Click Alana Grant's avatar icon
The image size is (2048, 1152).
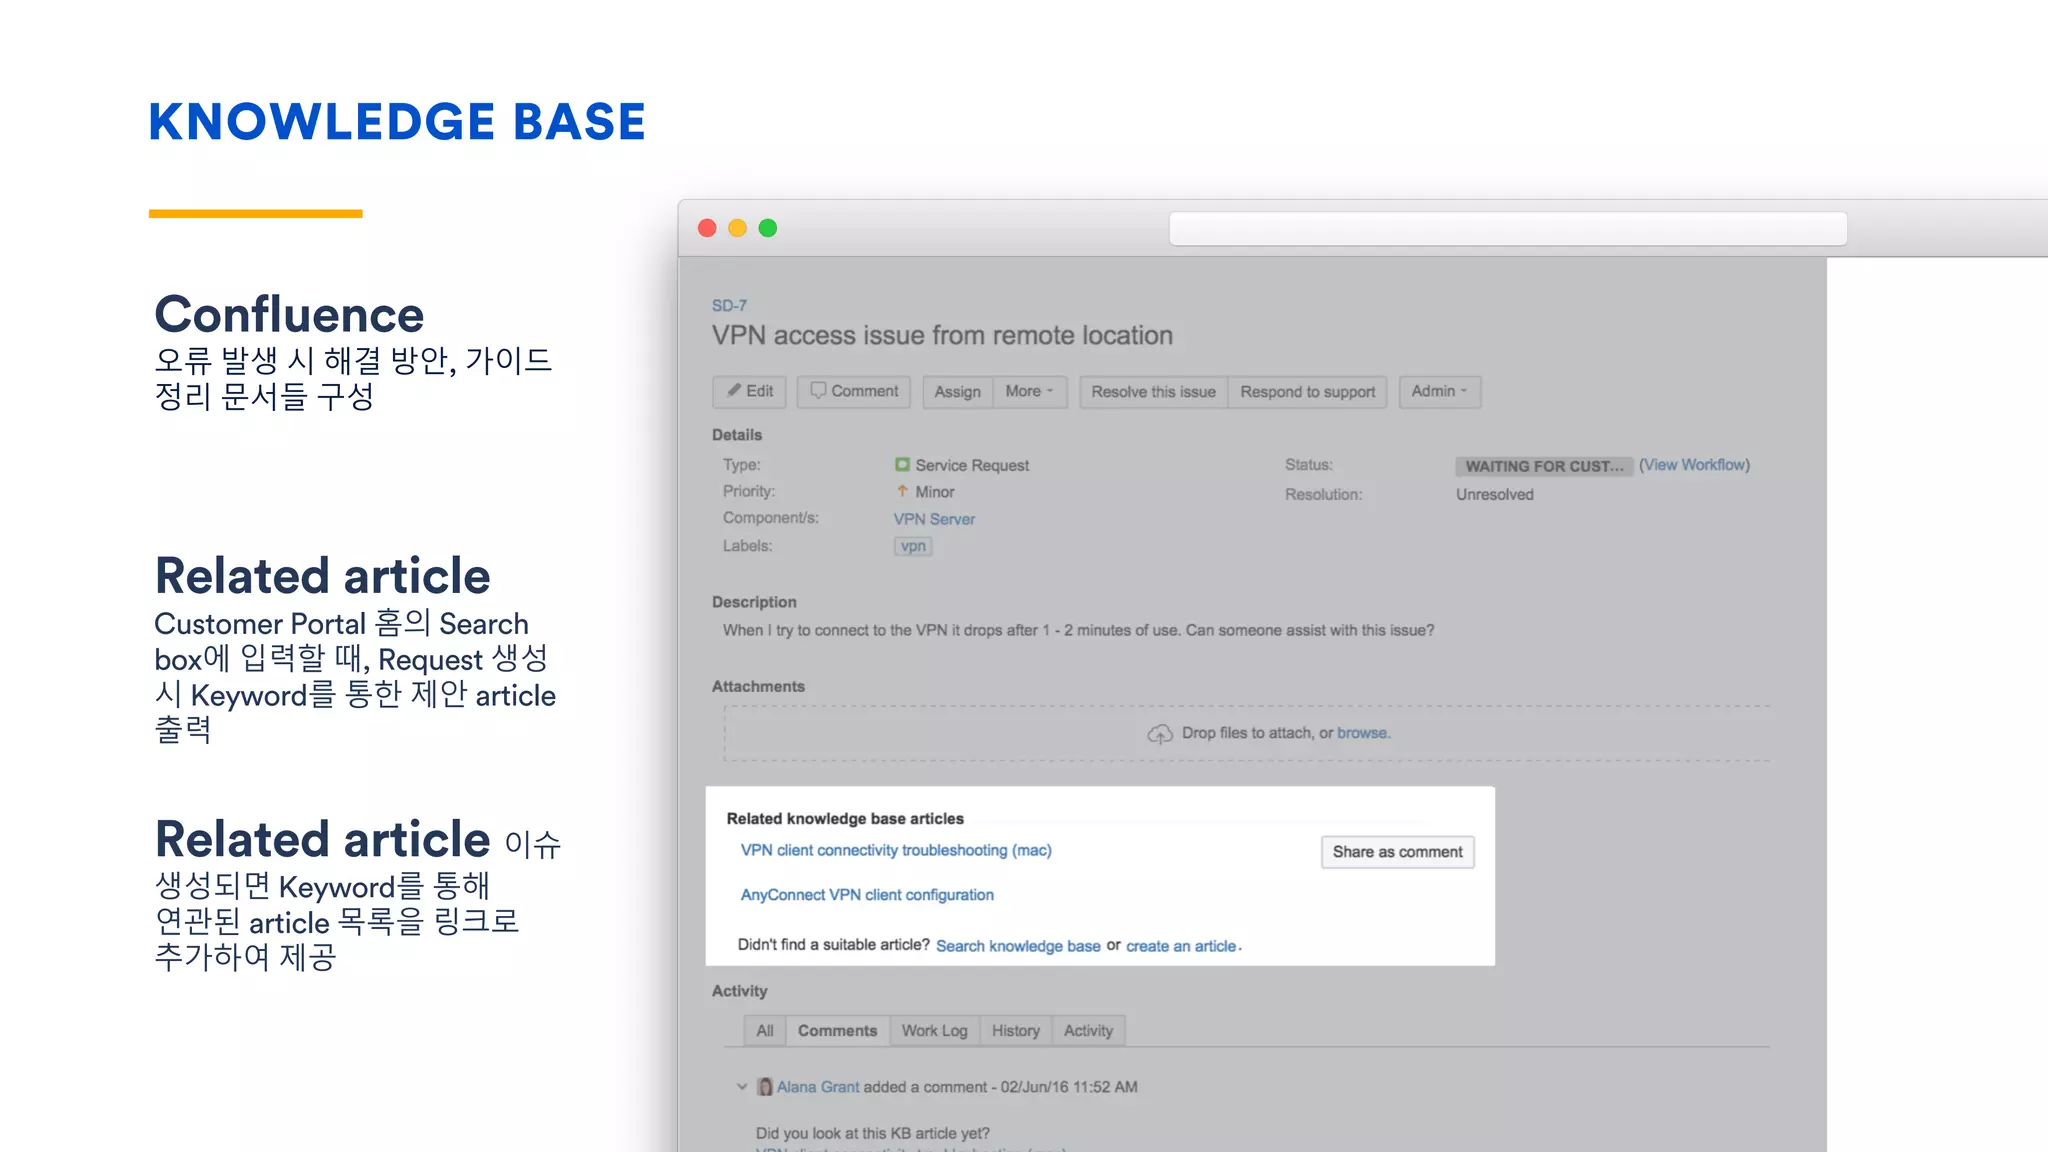point(765,1087)
